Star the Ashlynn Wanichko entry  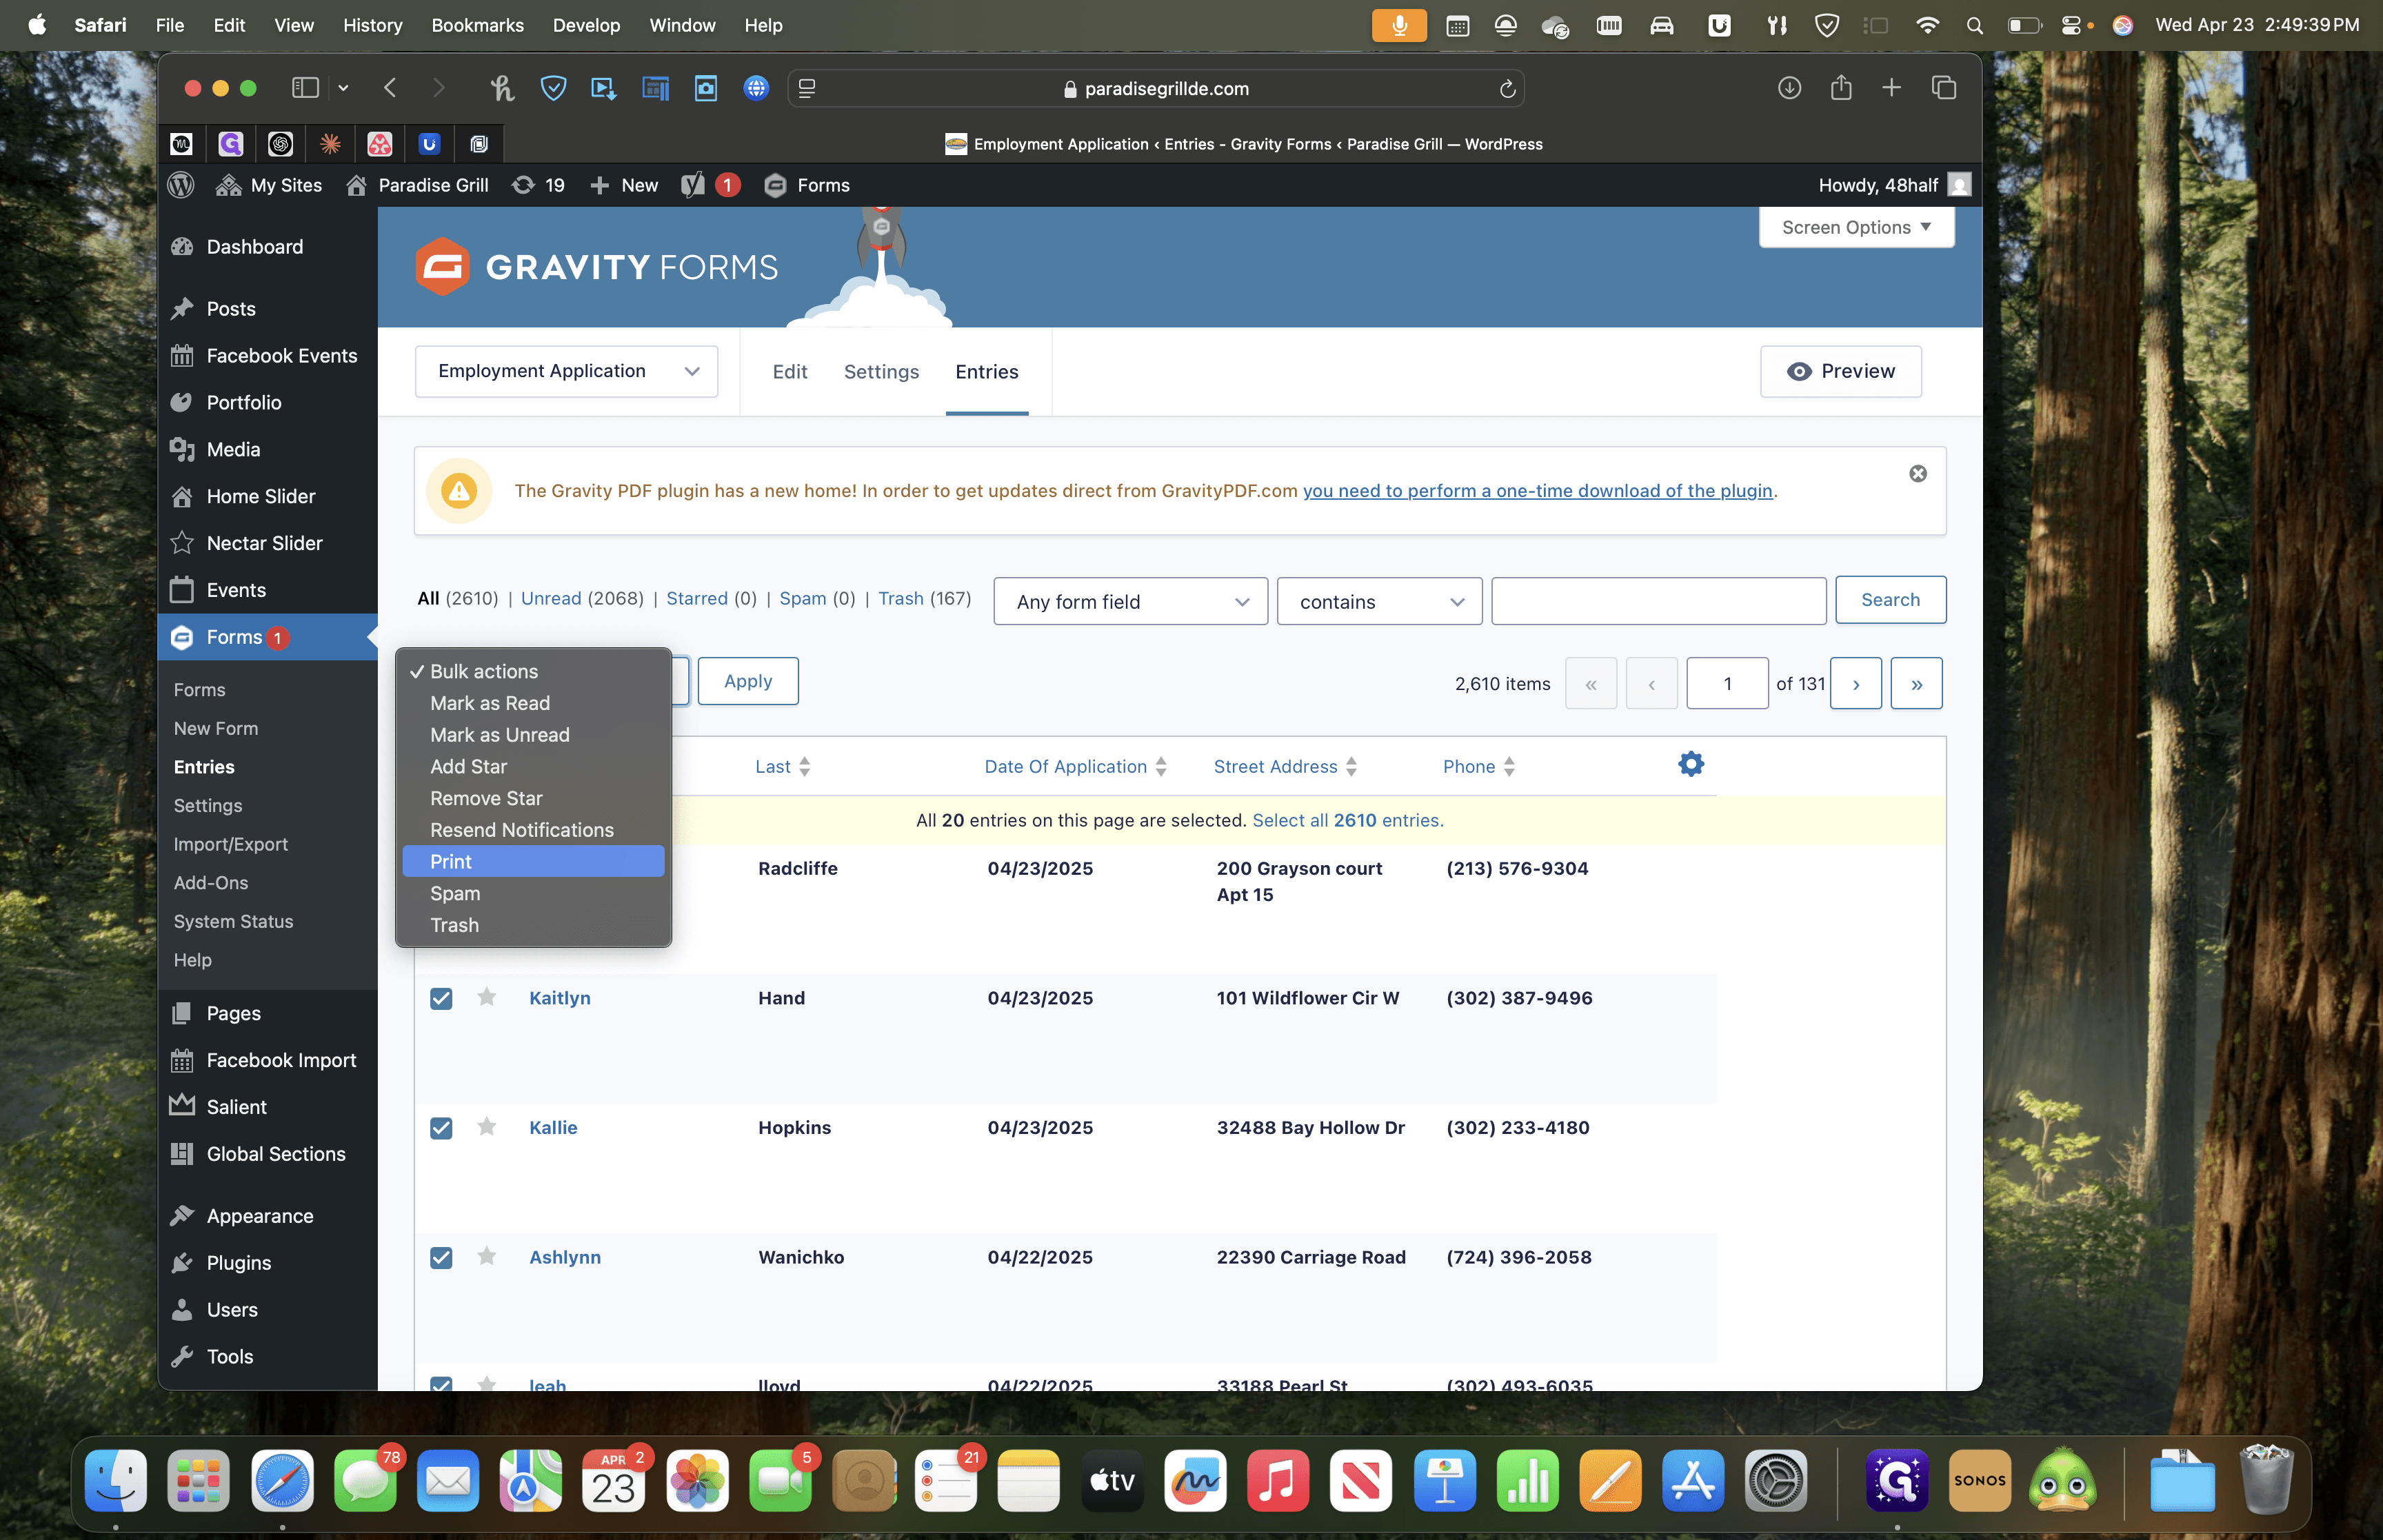pyautogui.click(x=487, y=1256)
